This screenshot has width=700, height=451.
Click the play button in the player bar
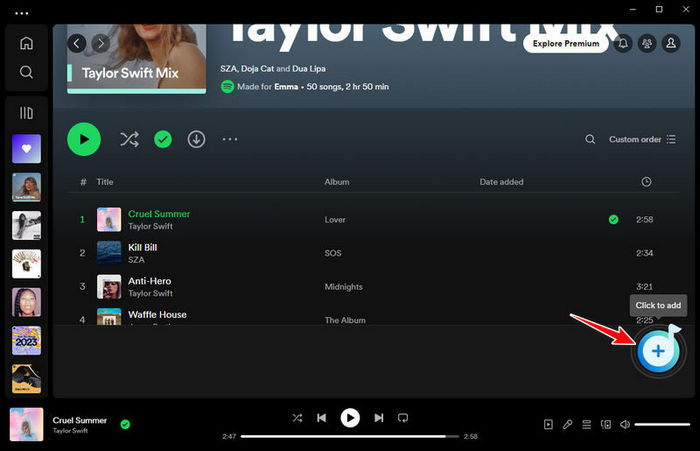pos(350,418)
